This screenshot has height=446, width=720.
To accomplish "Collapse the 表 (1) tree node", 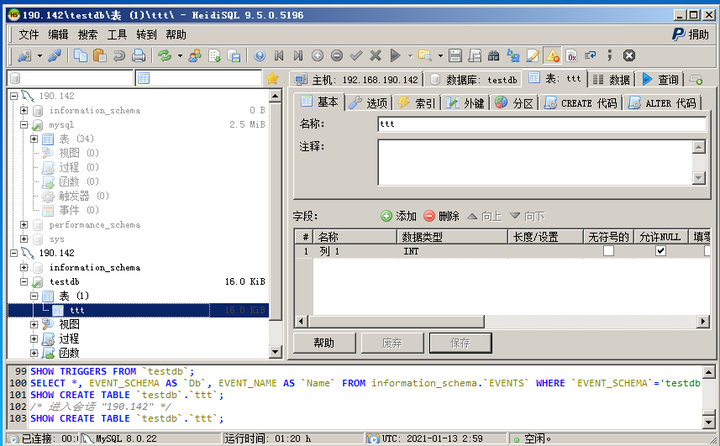I will pos(34,296).
